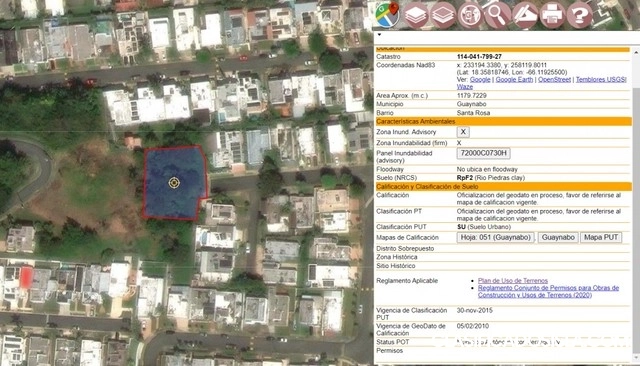Follow the Temblores USGS link
This screenshot has height=366, width=640.
[x=601, y=80]
